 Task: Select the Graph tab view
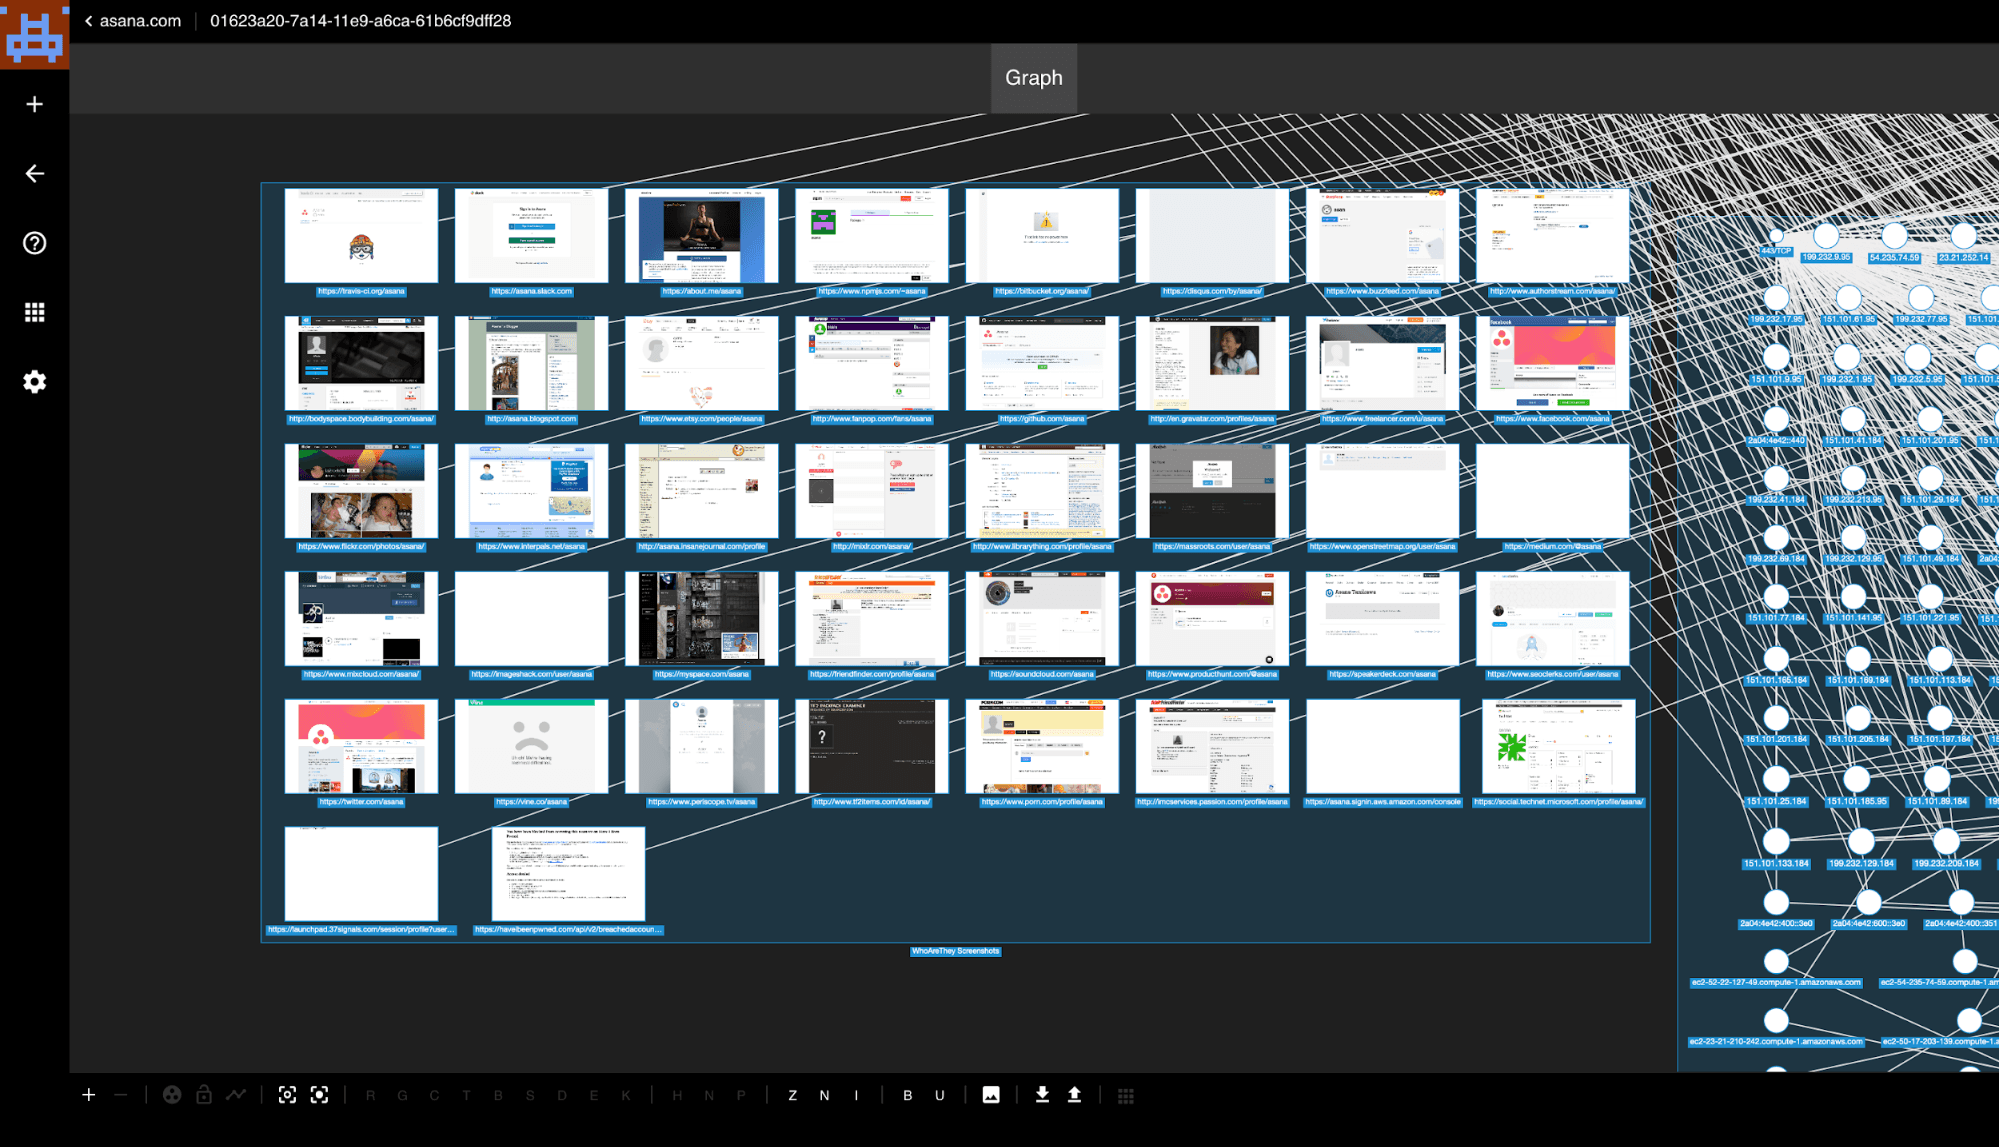(x=1034, y=77)
